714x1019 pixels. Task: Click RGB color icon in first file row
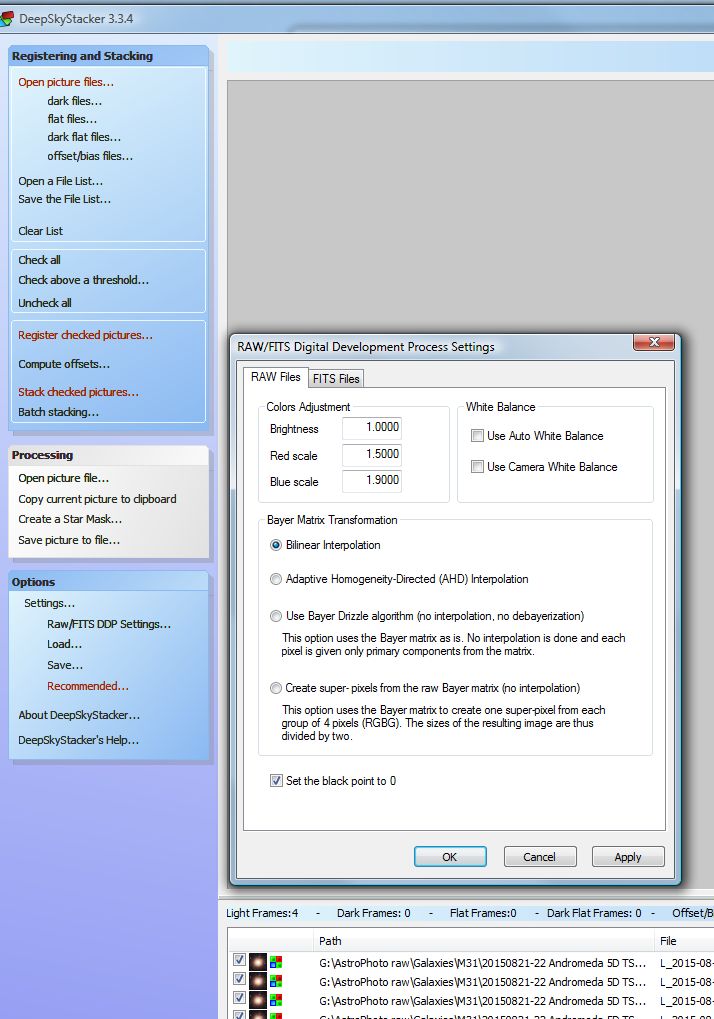click(276, 962)
